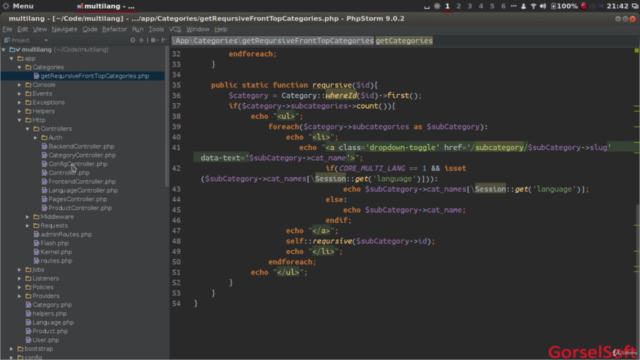
Task: Click the helpers.php file icon
Action: pos(28,313)
